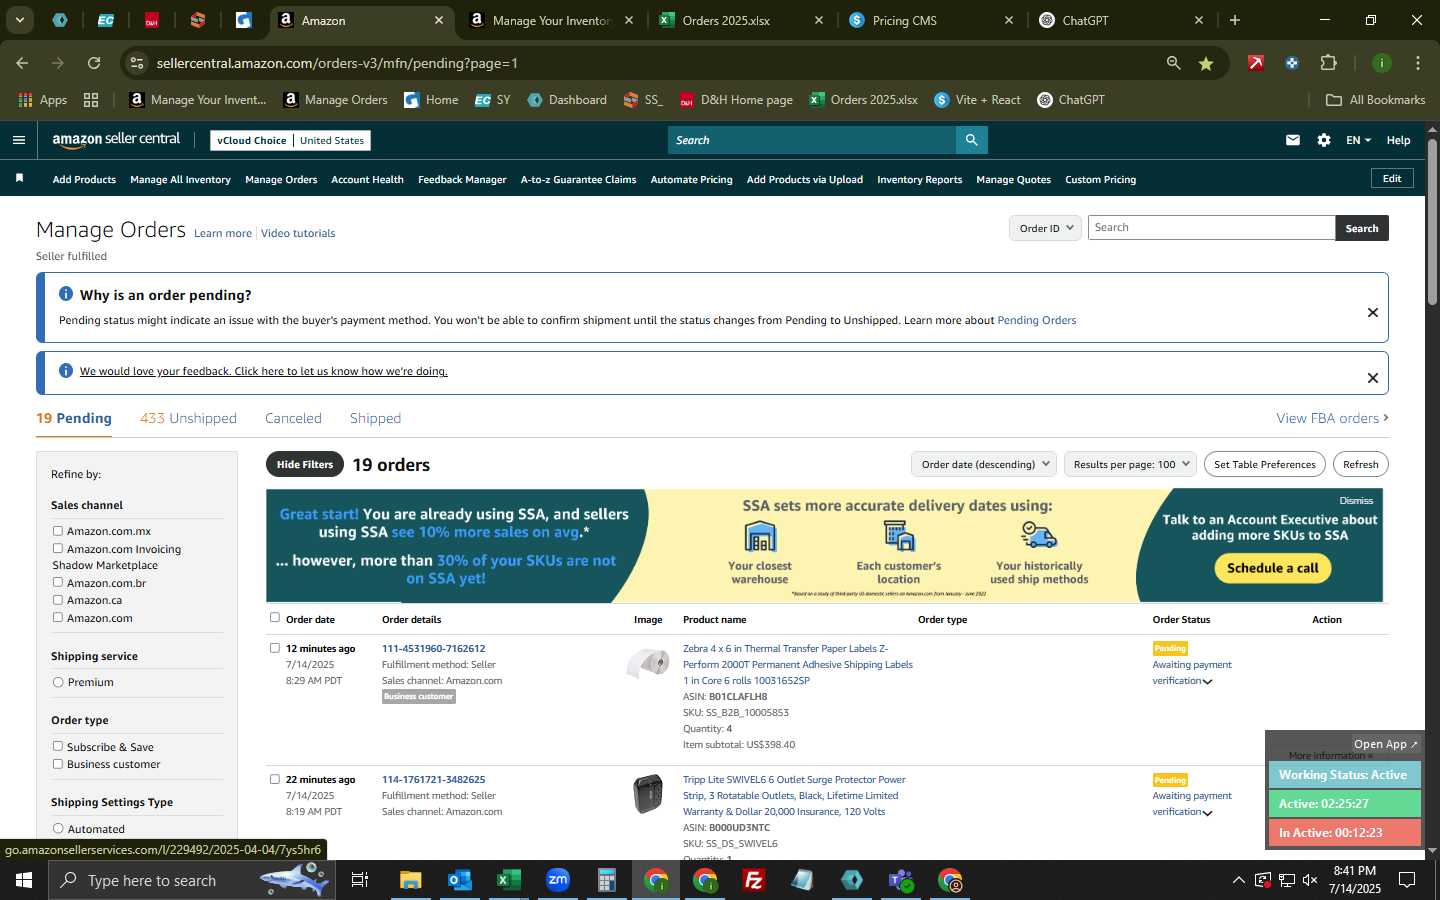Click the Zebra labels product thumbnail

(648, 663)
